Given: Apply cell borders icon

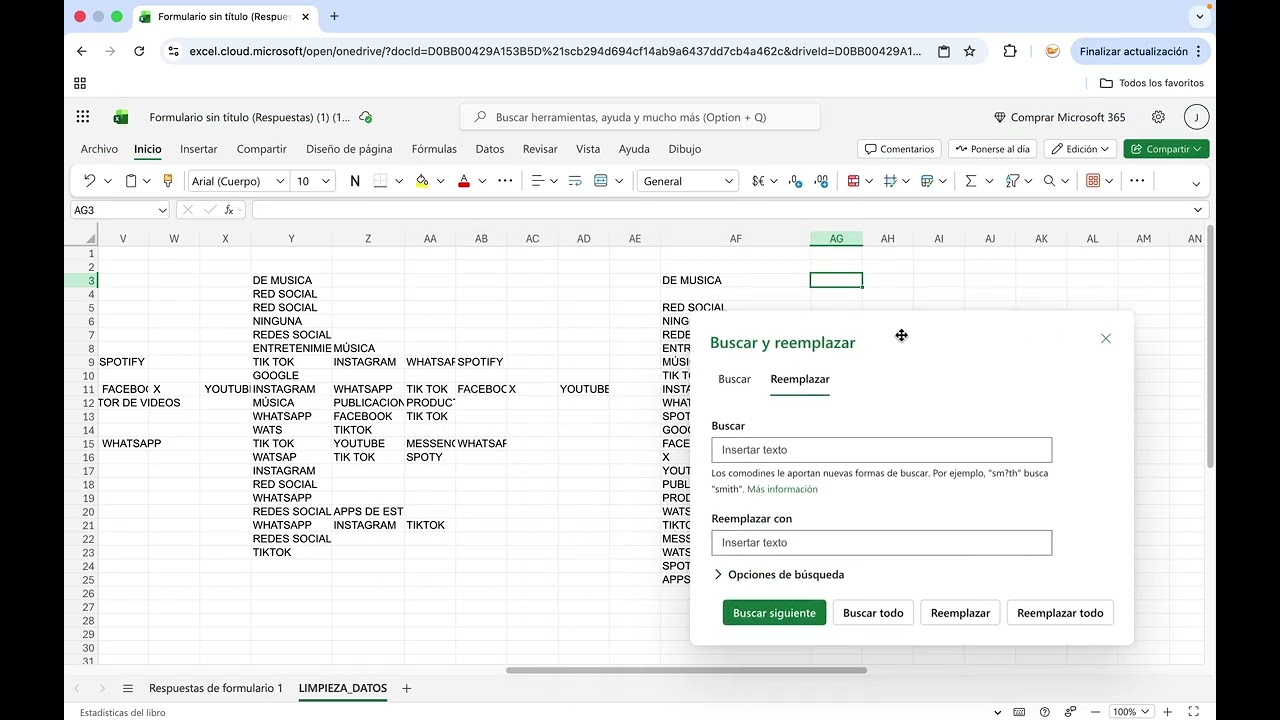Looking at the screenshot, I should pos(380,181).
